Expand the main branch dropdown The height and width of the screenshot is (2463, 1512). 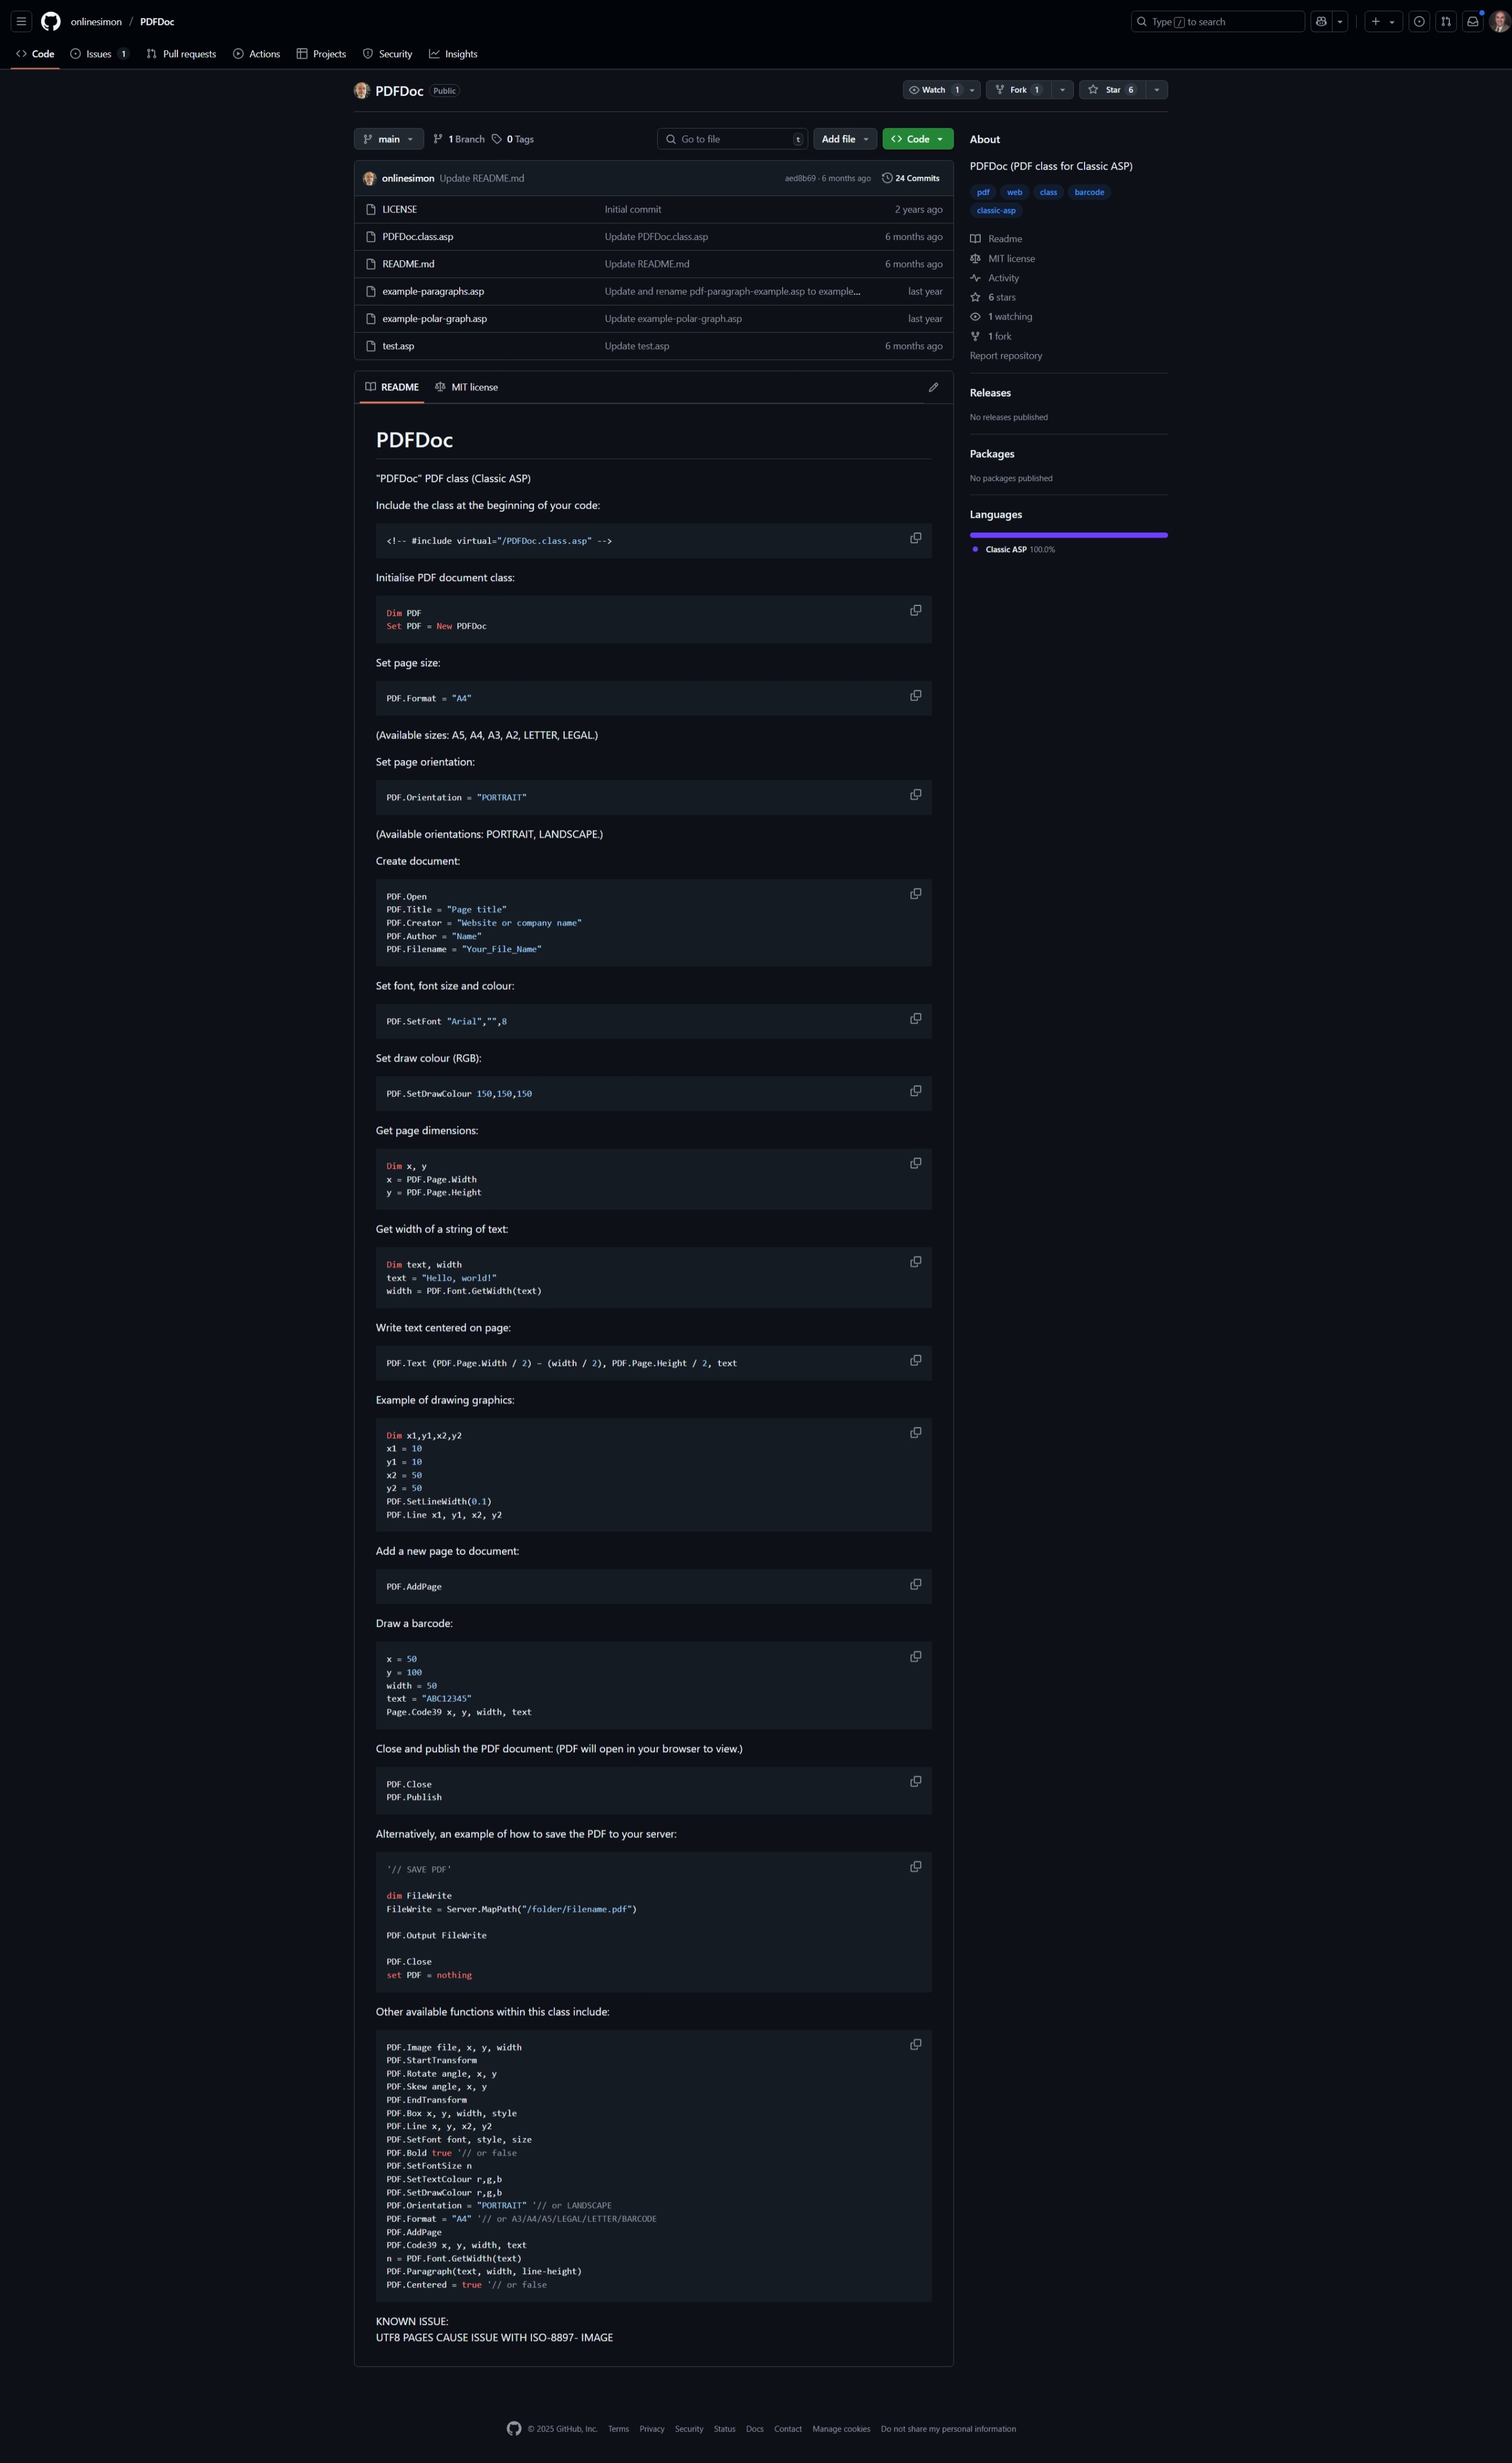click(x=388, y=139)
